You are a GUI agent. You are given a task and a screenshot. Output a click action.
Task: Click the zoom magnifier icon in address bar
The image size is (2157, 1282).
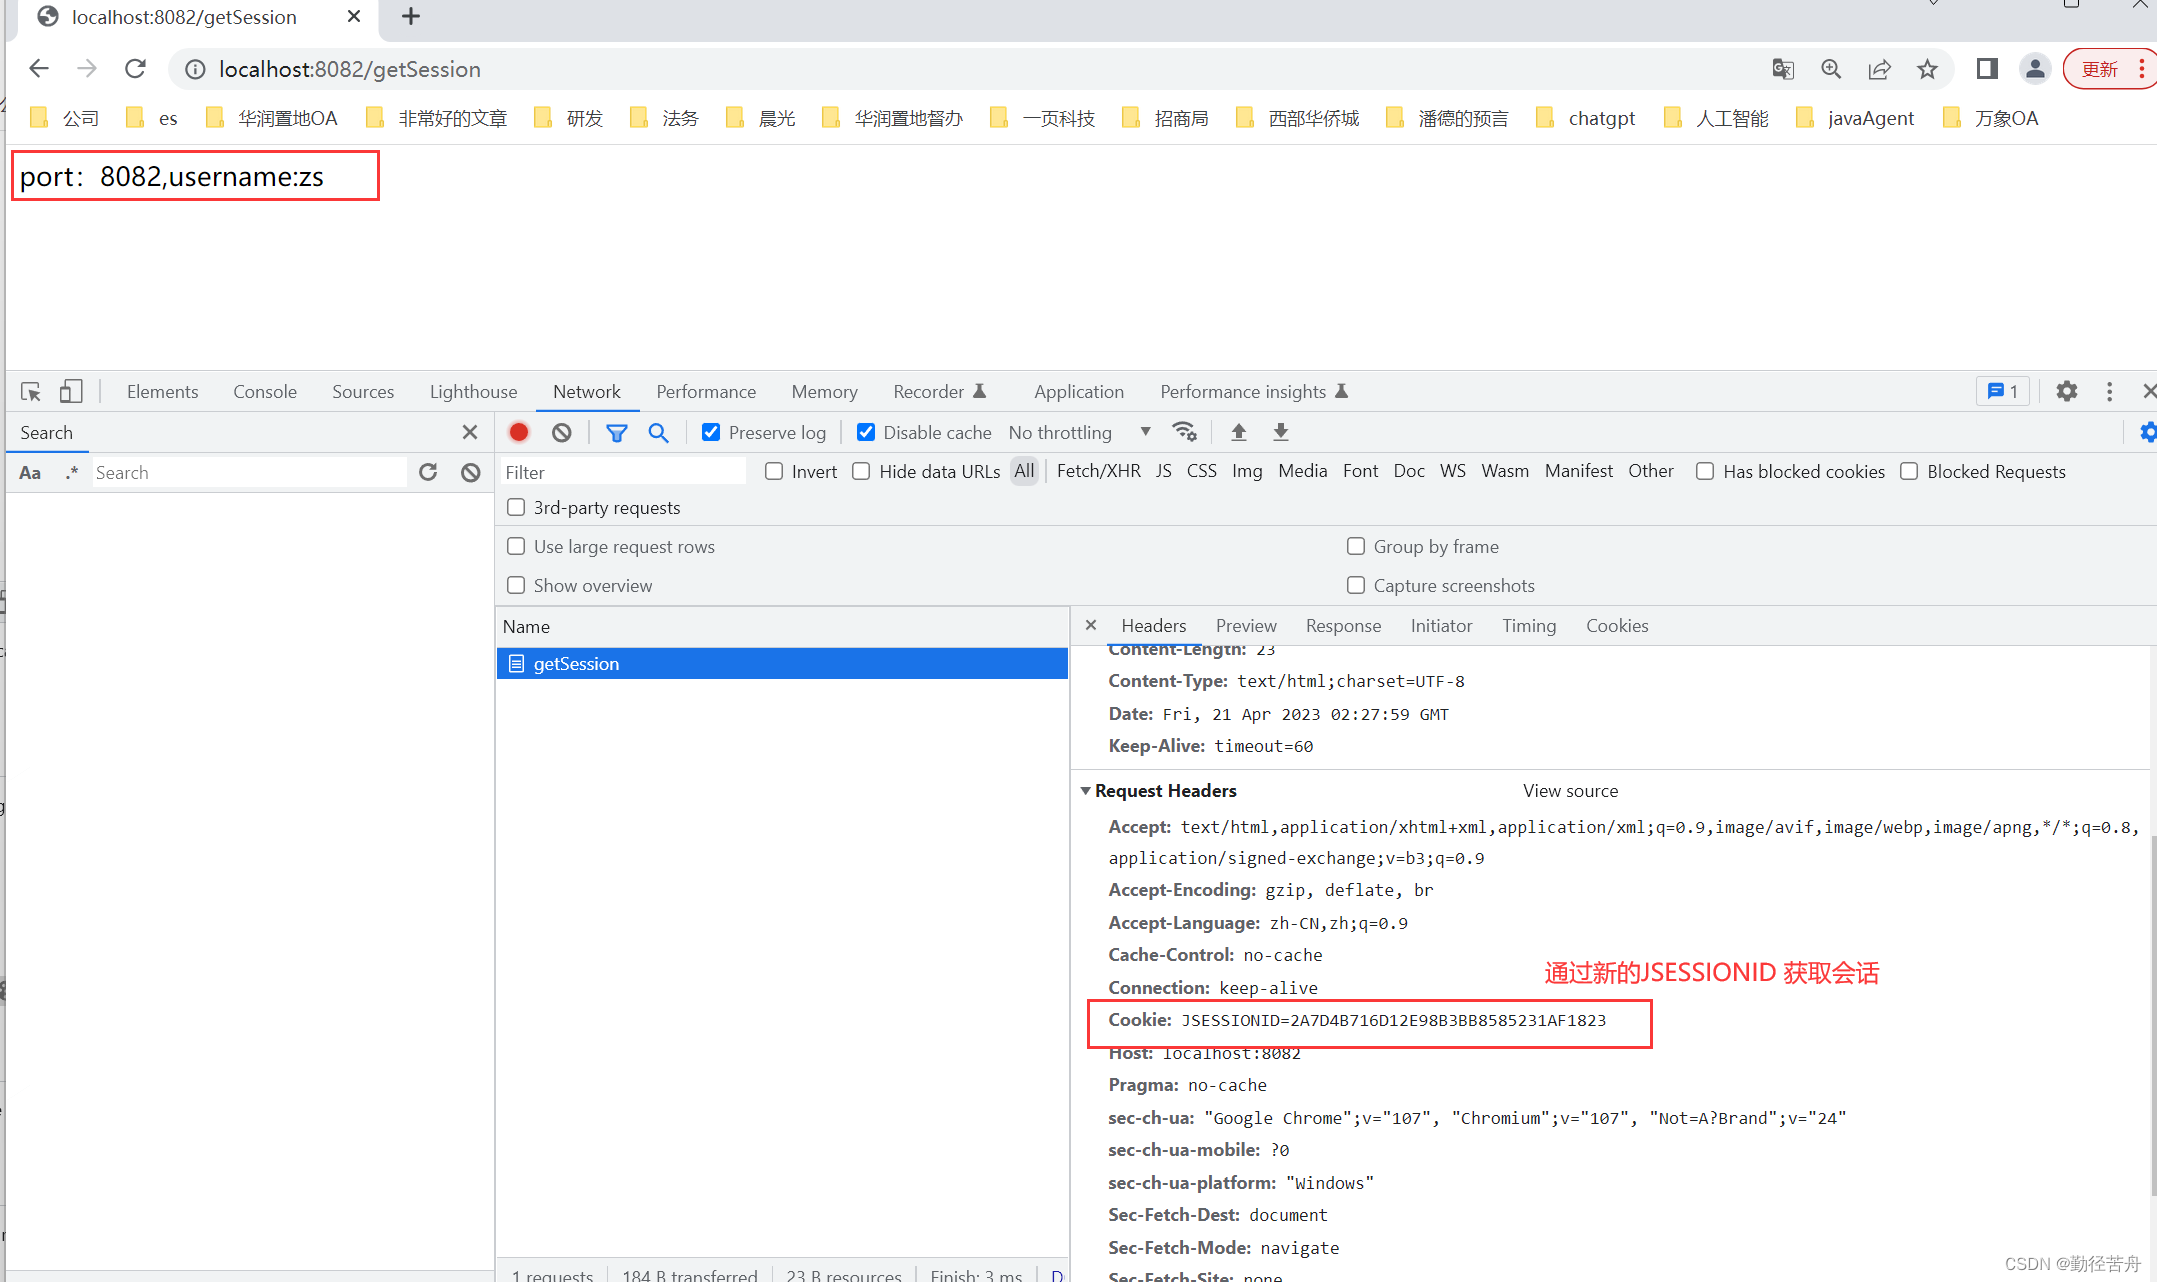(1831, 69)
